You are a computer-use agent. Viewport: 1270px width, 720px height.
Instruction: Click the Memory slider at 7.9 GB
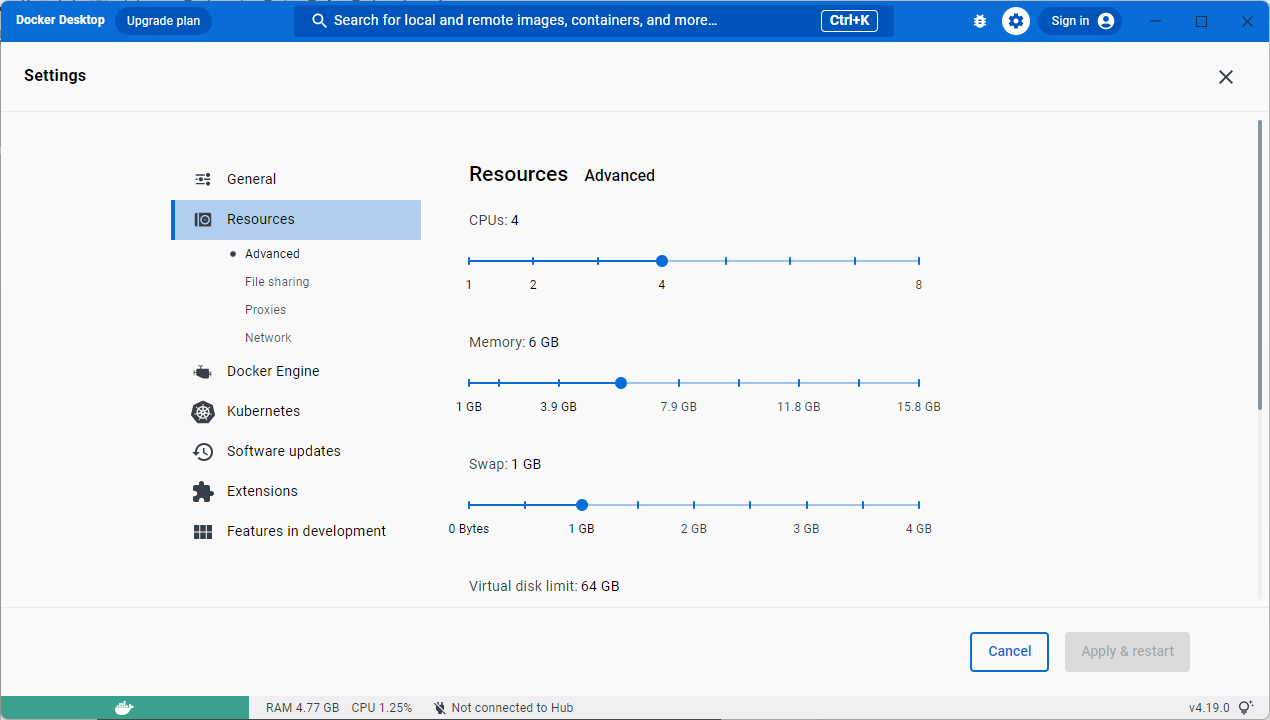click(x=679, y=383)
